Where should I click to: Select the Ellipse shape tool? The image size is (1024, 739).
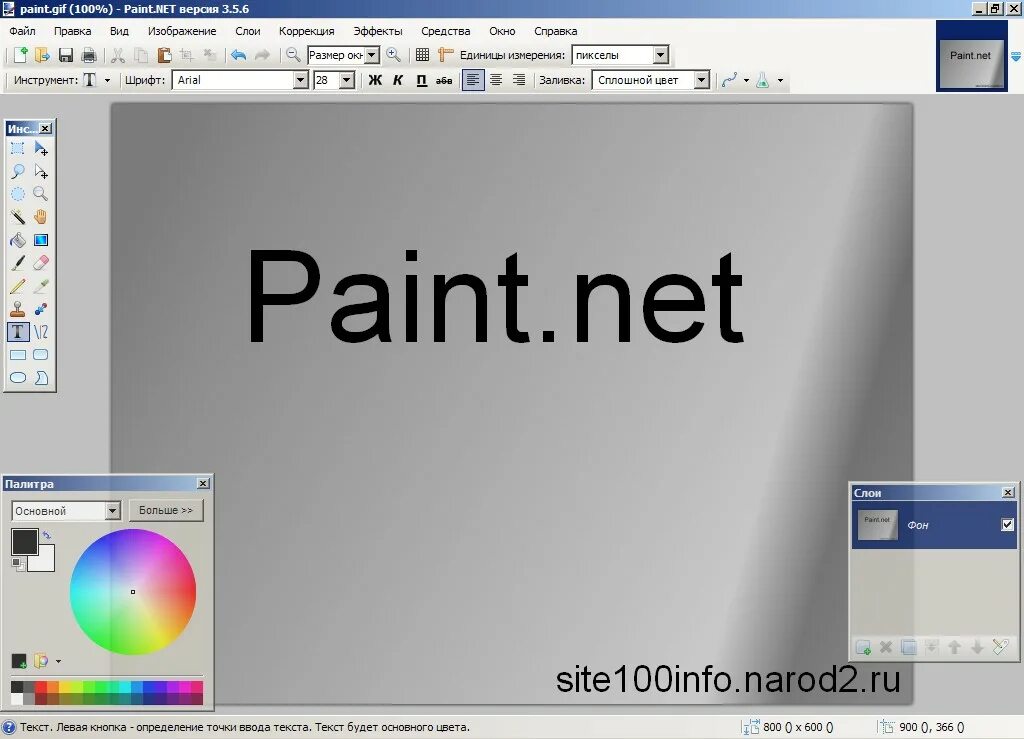click(x=18, y=377)
